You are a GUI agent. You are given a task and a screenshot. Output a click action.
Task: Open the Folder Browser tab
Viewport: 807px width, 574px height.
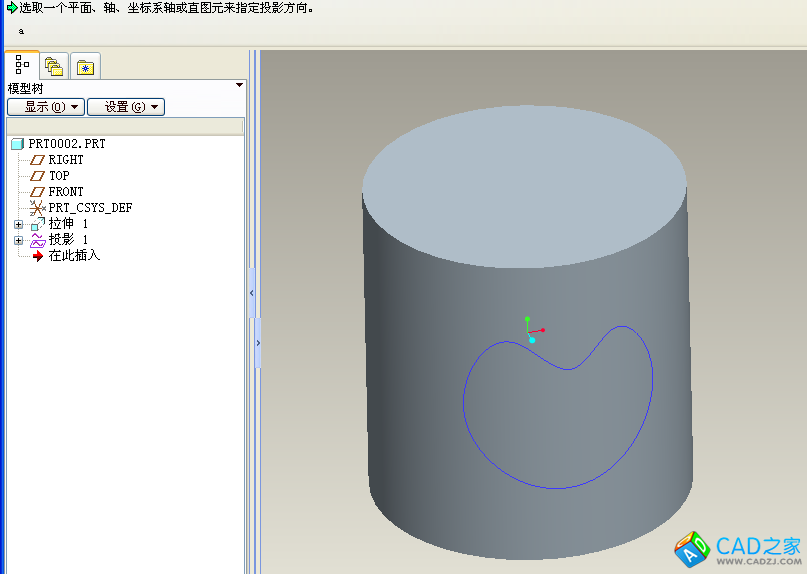(x=54, y=67)
